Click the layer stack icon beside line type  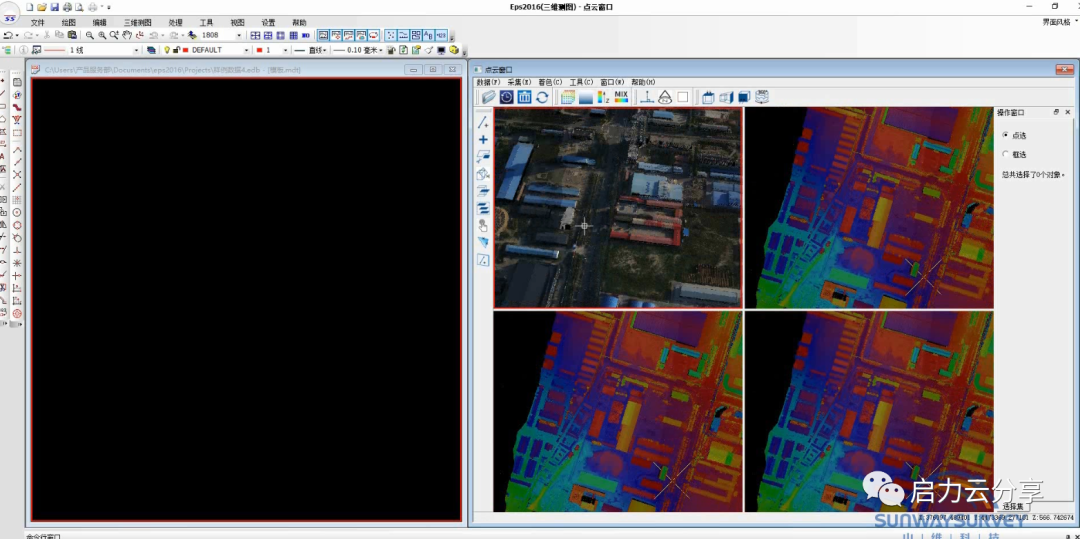[x=152, y=50]
